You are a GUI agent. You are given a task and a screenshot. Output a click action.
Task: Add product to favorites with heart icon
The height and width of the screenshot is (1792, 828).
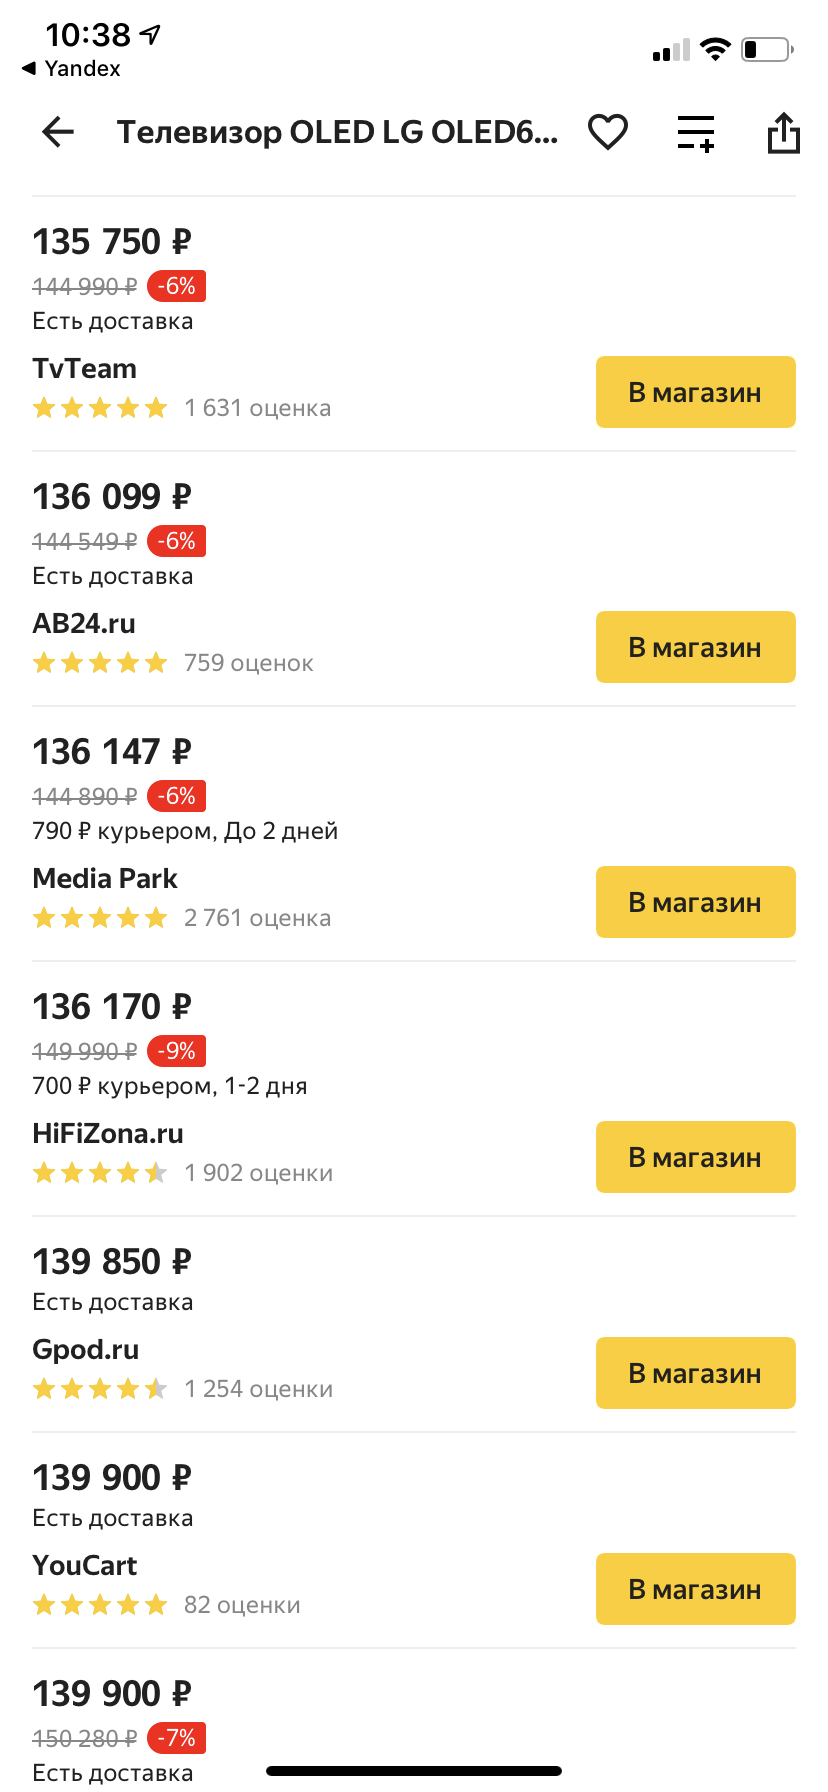pyautogui.click(x=607, y=132)
